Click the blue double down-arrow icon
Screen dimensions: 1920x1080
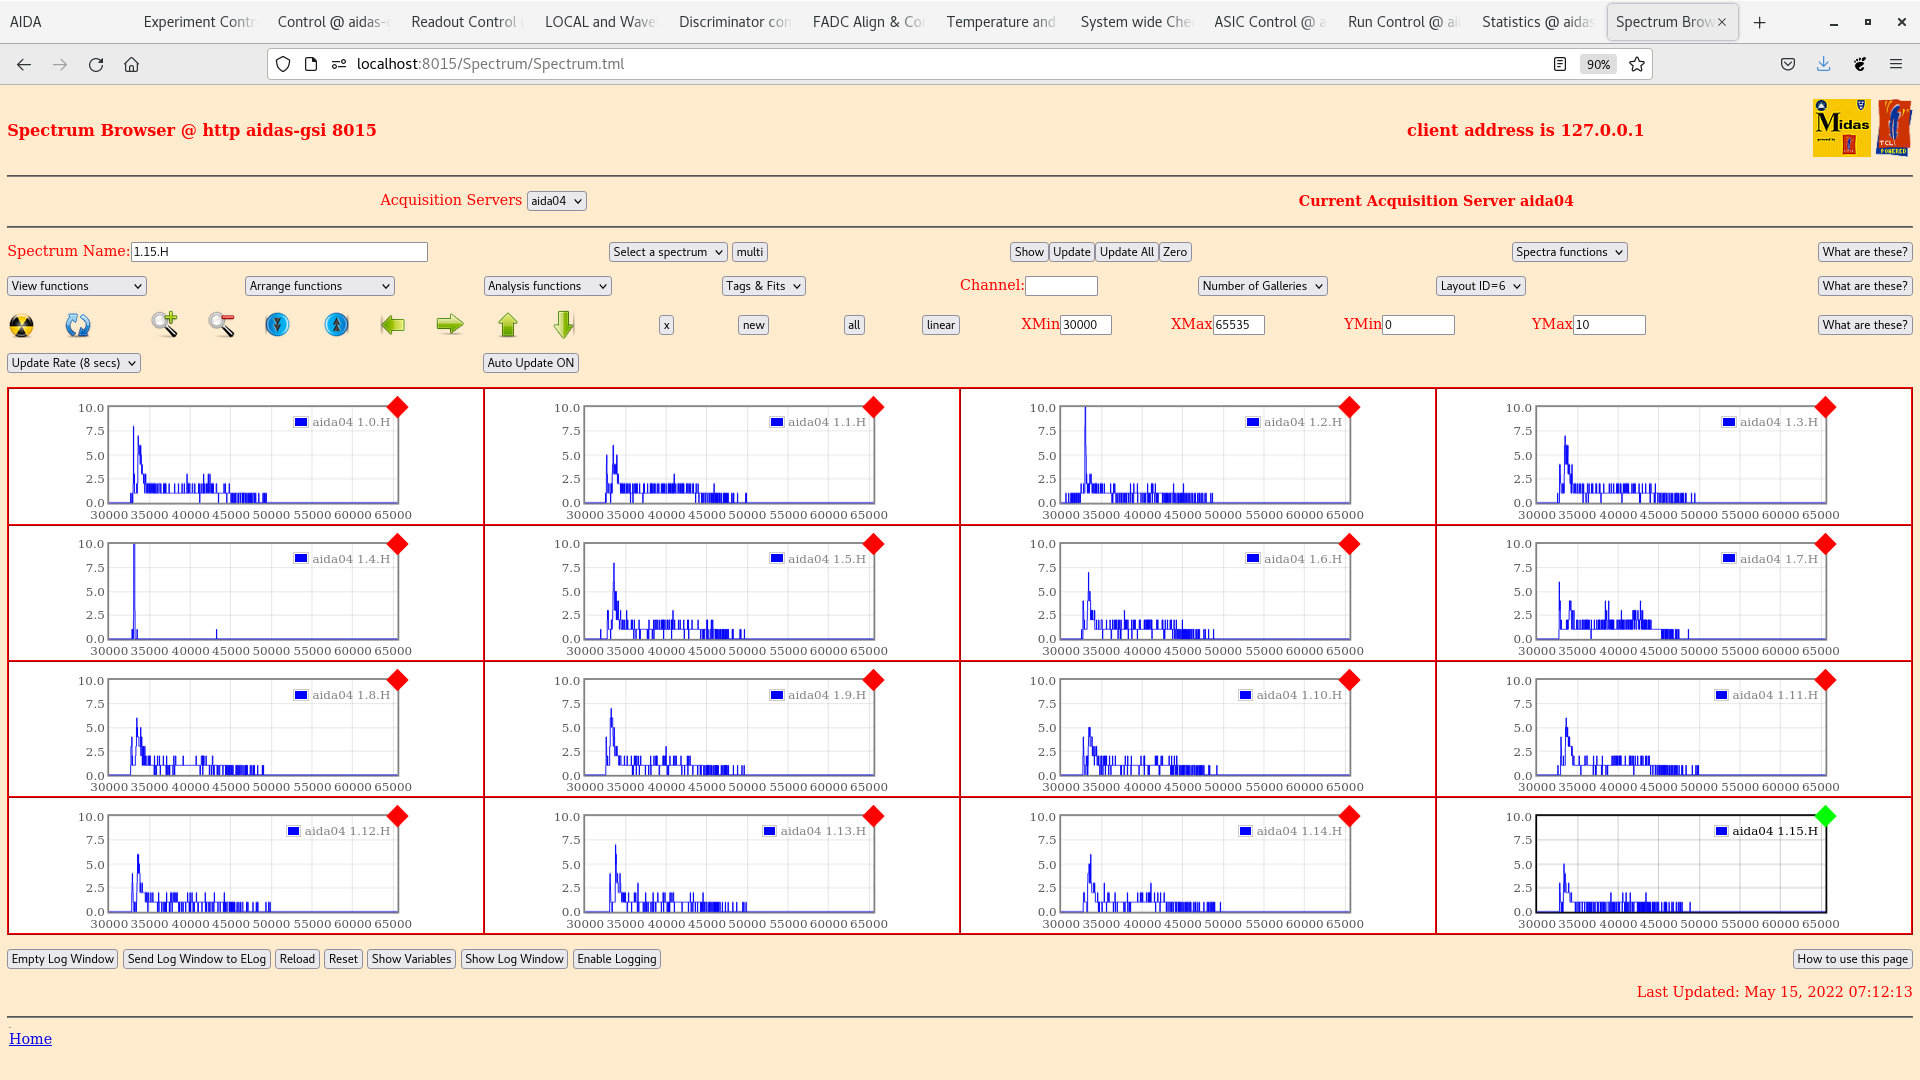[277, 325]
